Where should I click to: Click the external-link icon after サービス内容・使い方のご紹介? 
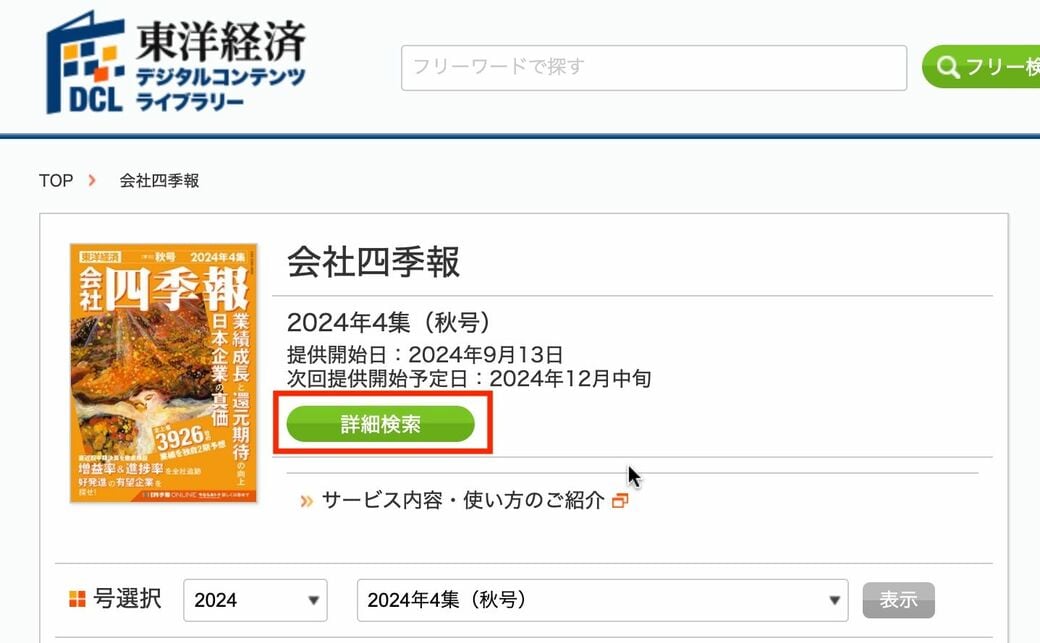pos(619,499)
